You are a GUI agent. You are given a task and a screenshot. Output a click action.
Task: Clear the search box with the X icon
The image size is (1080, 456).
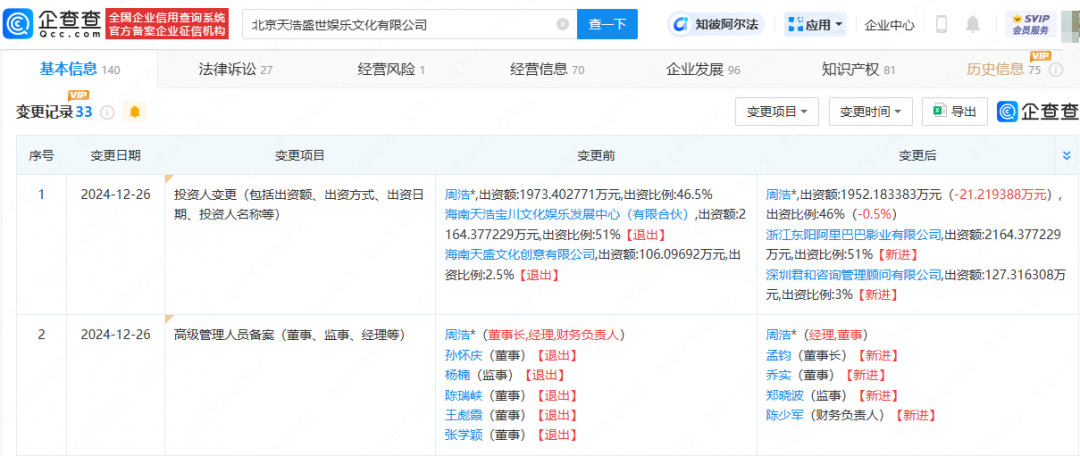point(563,25)
